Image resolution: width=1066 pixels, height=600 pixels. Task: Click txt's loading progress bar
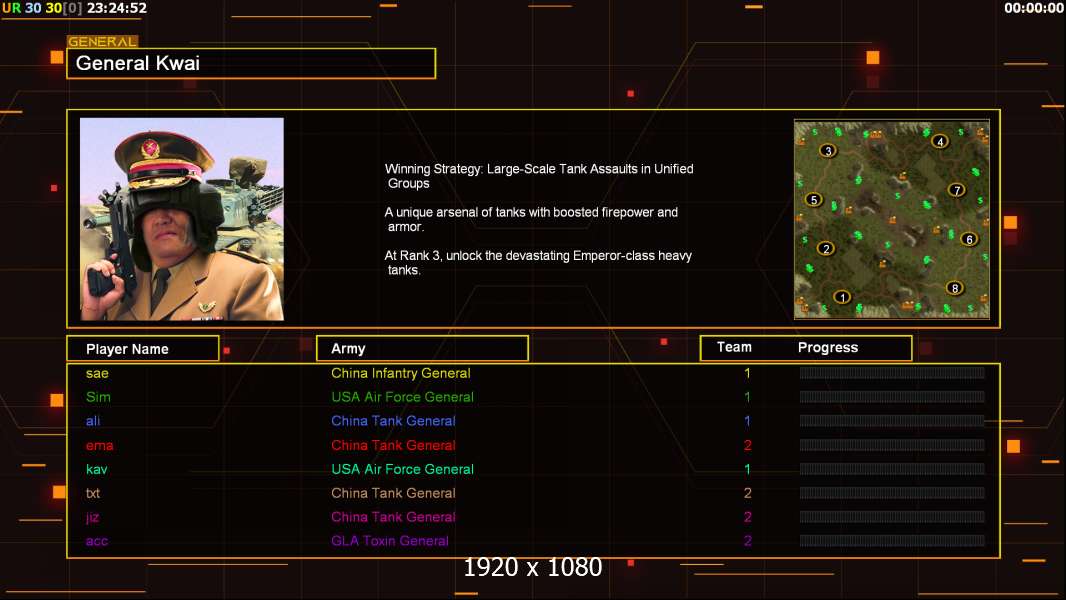pos(892,493)
